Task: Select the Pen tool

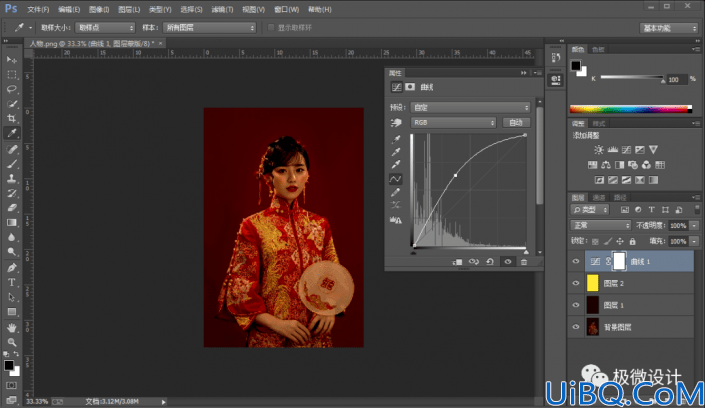Action: 12,268
